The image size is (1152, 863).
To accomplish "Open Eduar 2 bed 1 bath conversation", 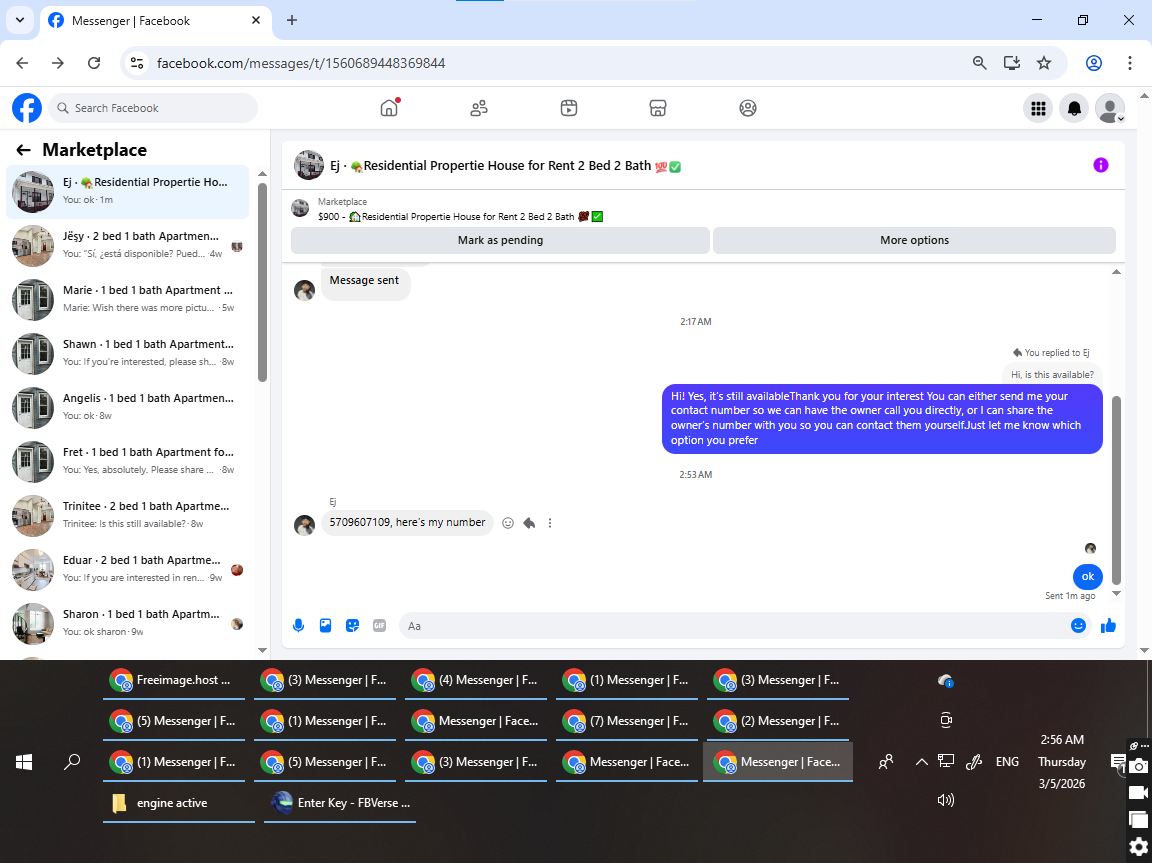I will (128, 569).
